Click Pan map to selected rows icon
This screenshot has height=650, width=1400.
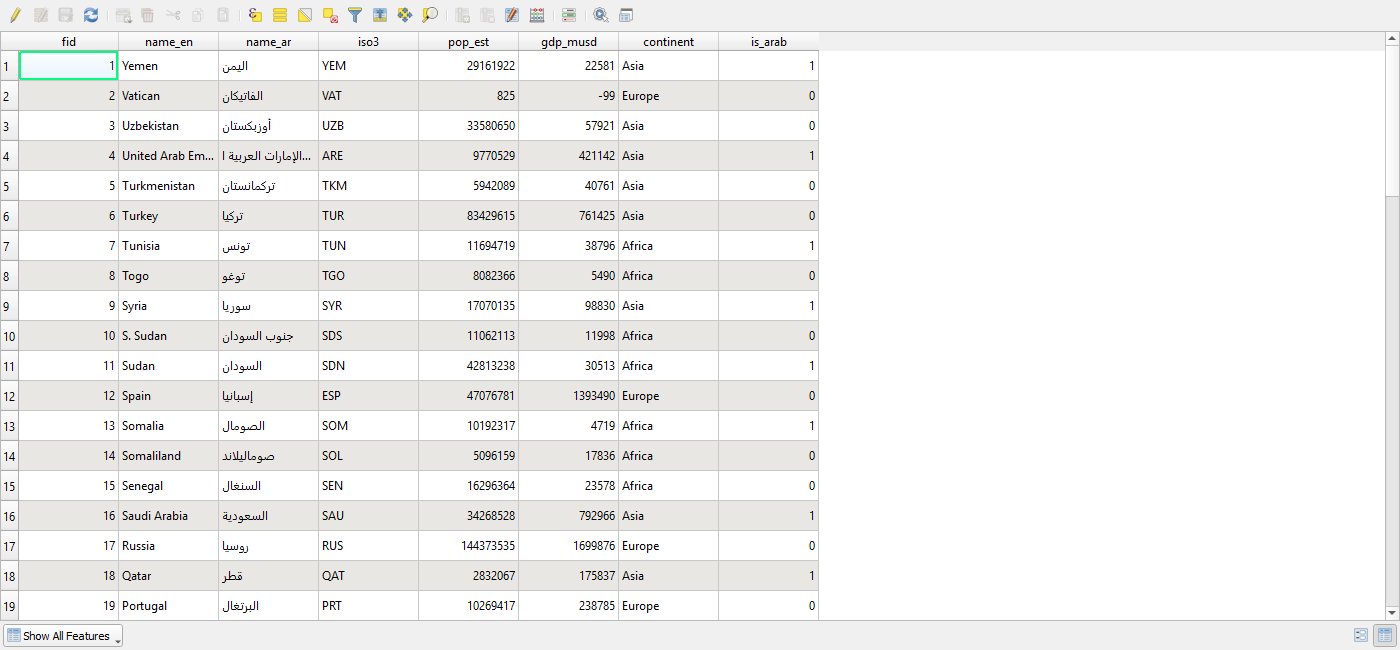405,15
